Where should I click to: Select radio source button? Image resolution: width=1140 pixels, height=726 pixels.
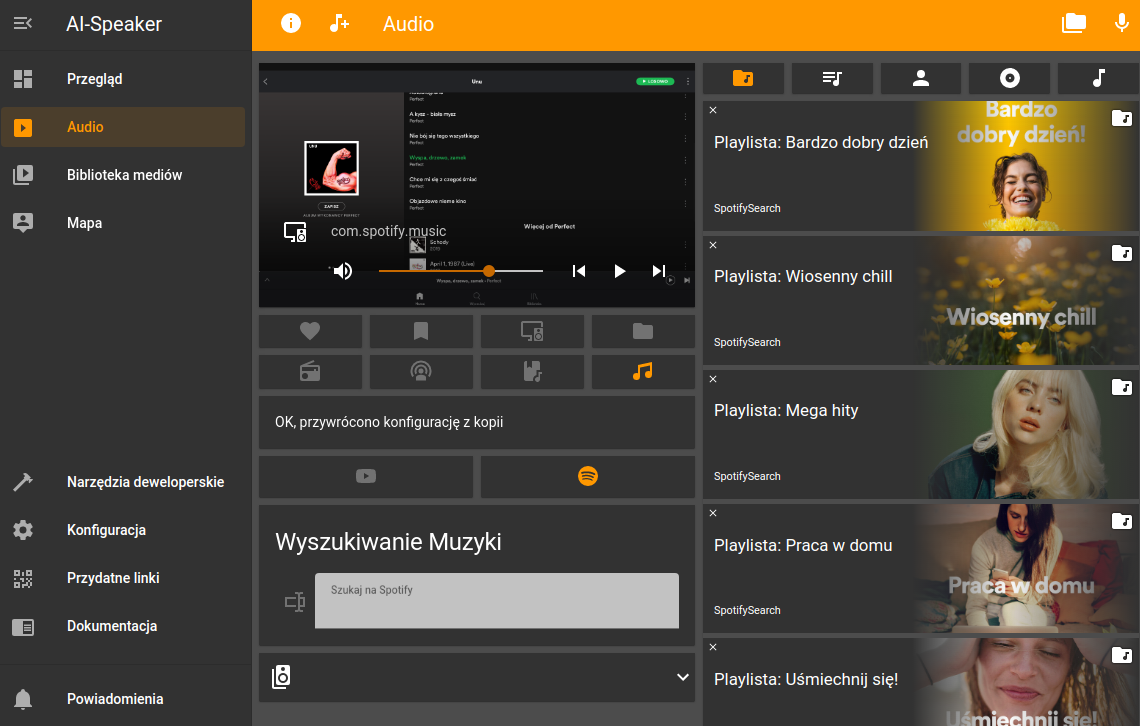pyautogui.click(x=310, y=372)
